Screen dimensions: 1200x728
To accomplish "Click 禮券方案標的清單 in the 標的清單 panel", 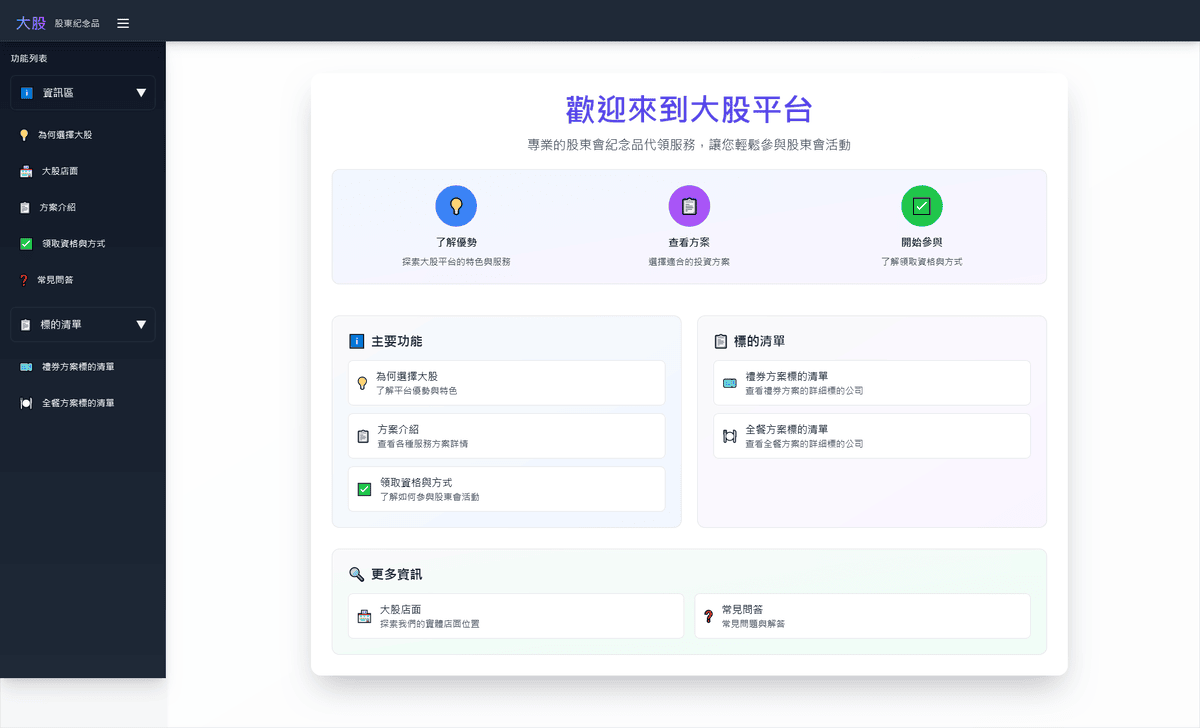I will pos(871,382).
